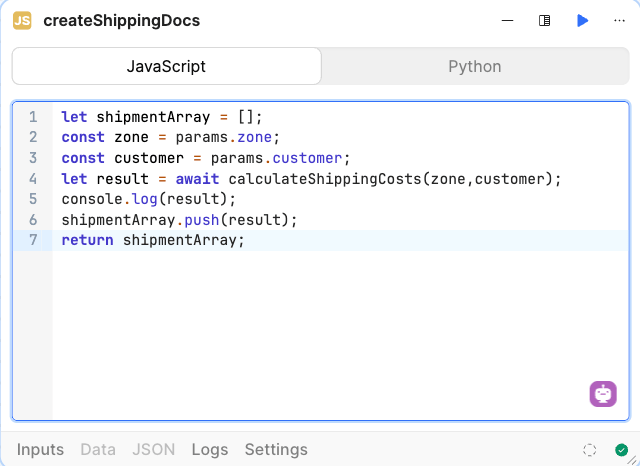Viewport: 640px width, 466px height.
Task: Select the JSON tab
Action: (x=153, y=449)
